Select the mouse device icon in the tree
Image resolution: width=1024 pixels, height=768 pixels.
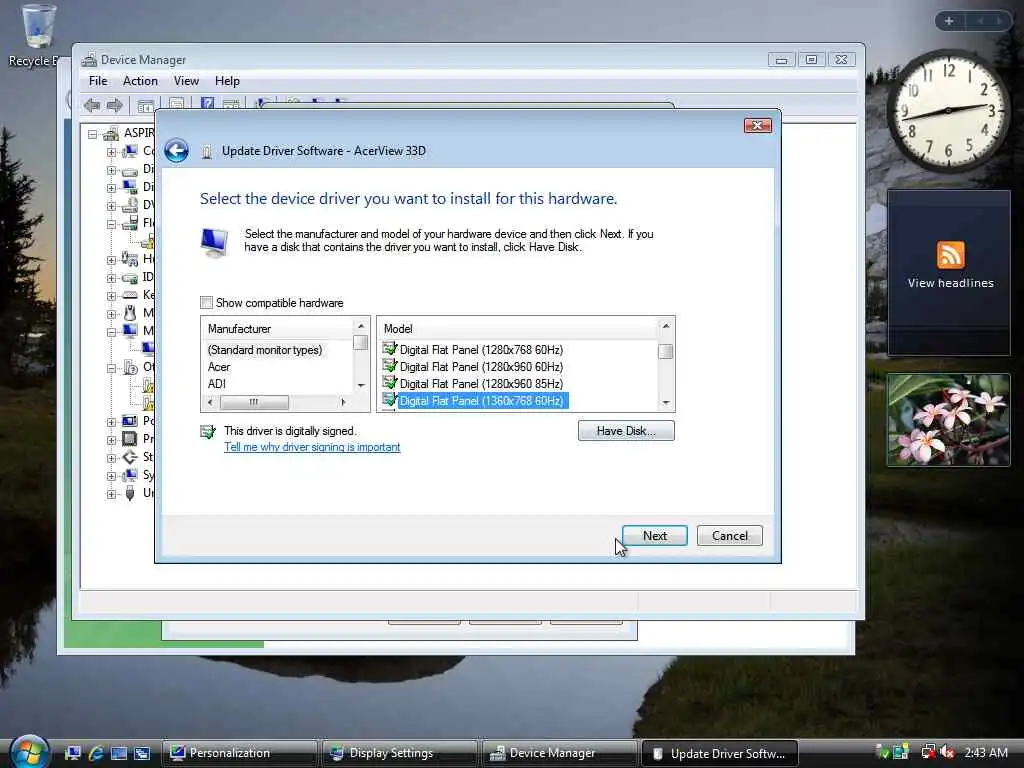click(130, 313)
